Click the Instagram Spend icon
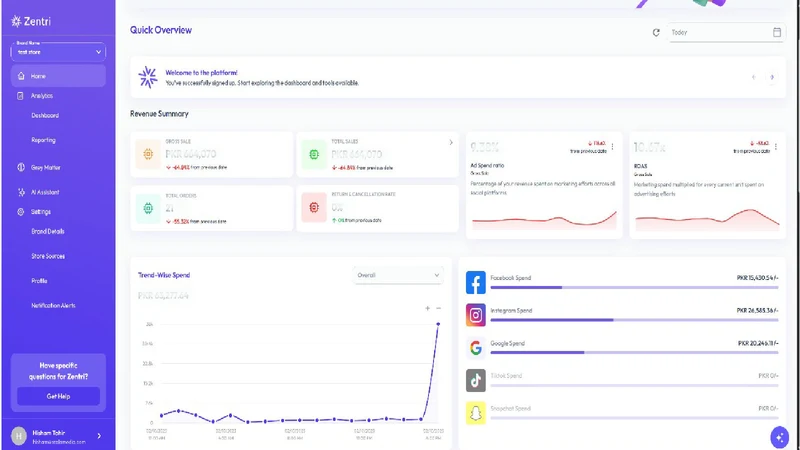This screenshot has height=450, width=800. coord(476,315)
